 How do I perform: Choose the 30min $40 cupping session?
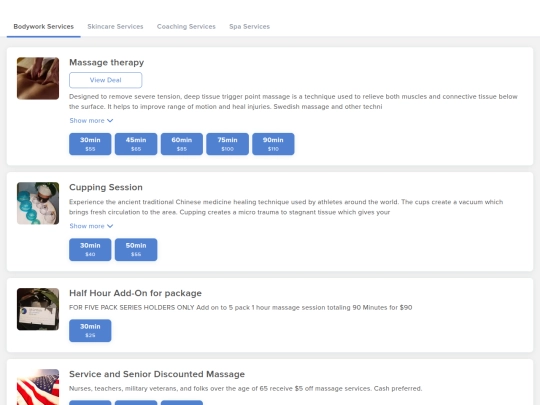[90, 249]
